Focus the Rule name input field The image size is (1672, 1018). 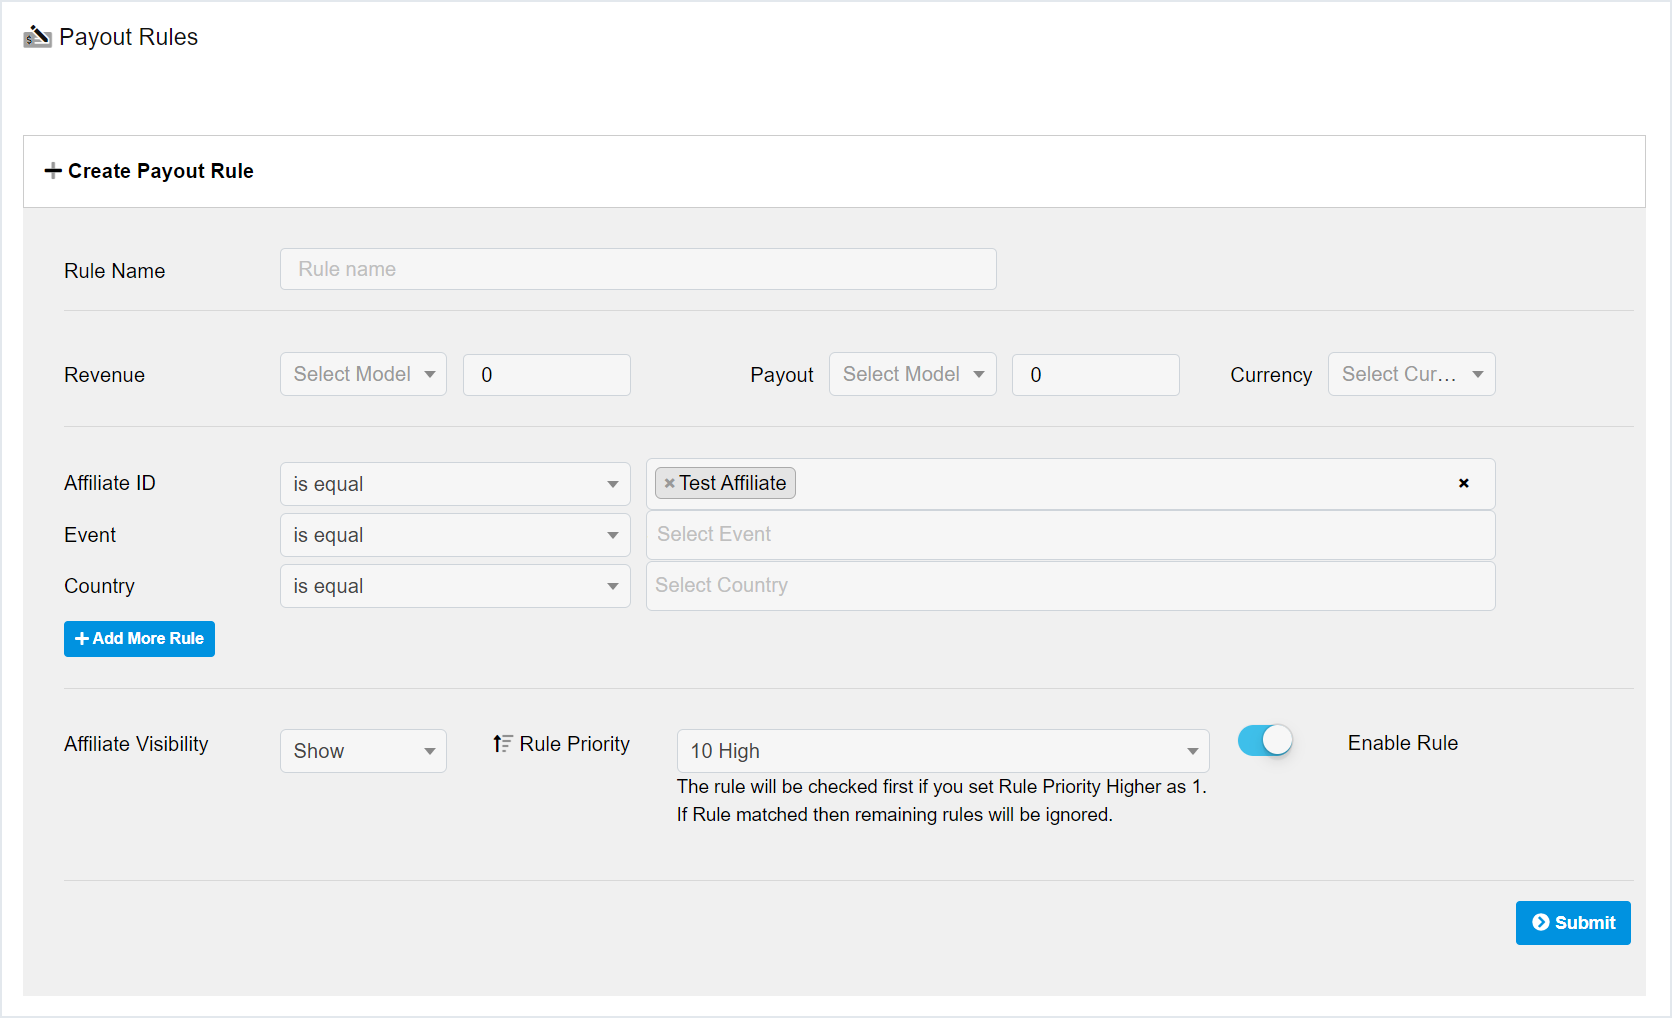click(638, 269)
